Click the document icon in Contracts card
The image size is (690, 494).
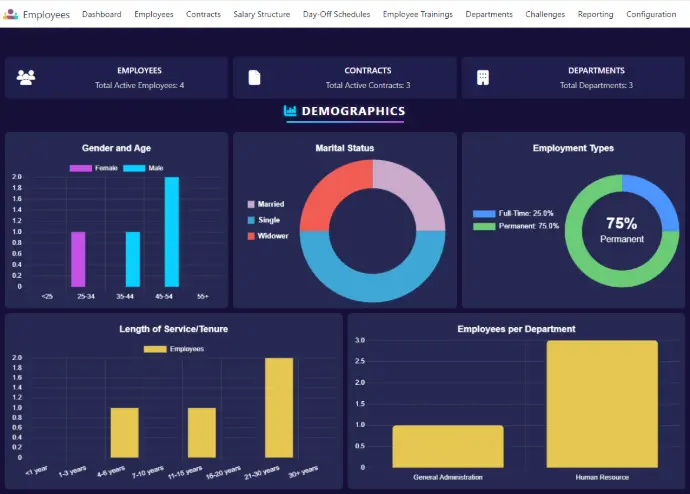[254, 77]
